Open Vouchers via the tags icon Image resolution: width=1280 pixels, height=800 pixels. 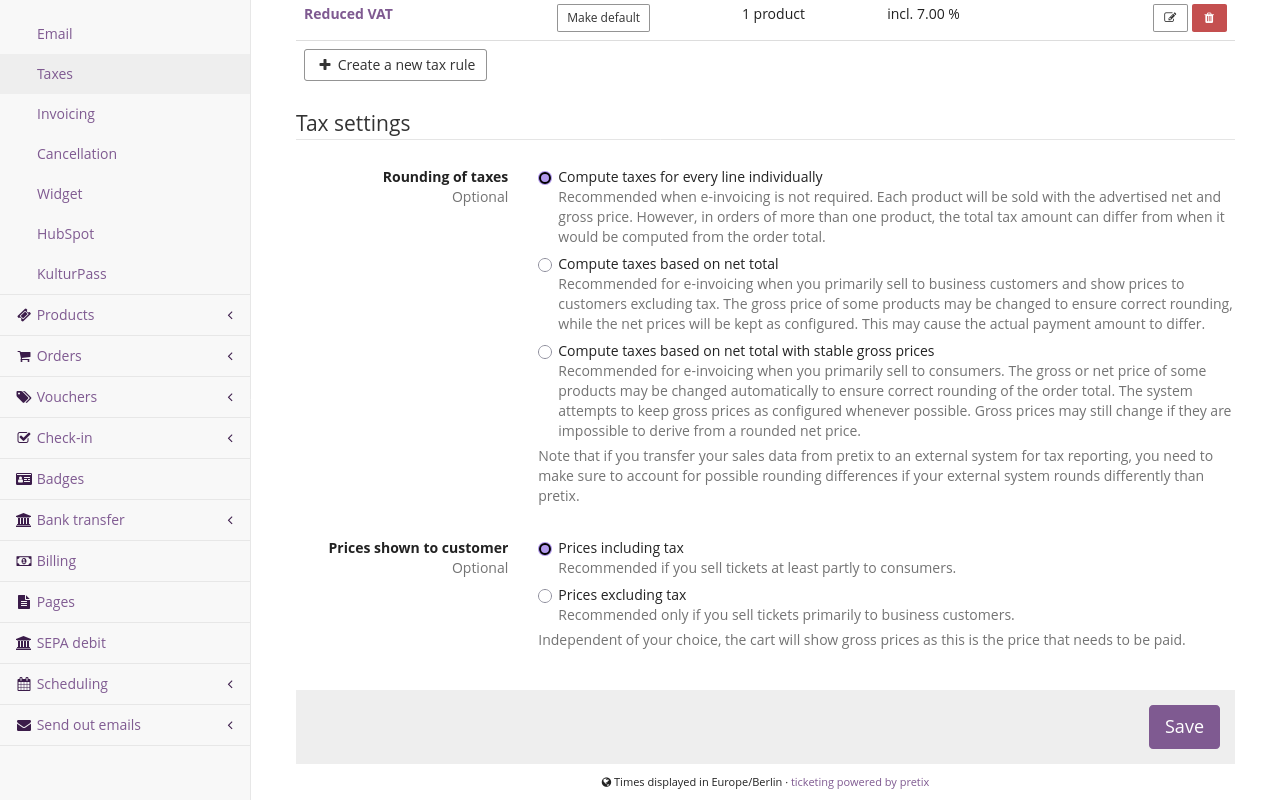click(22, 396)
